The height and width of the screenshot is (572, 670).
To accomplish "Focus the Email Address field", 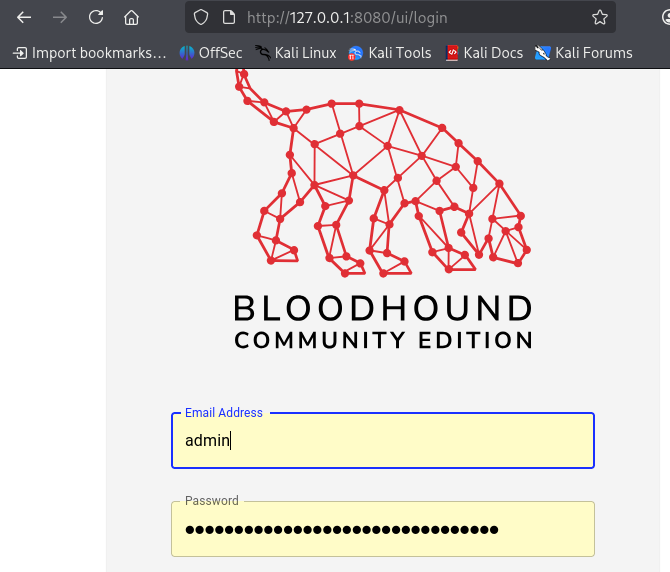I will click(x=383, y=440).
